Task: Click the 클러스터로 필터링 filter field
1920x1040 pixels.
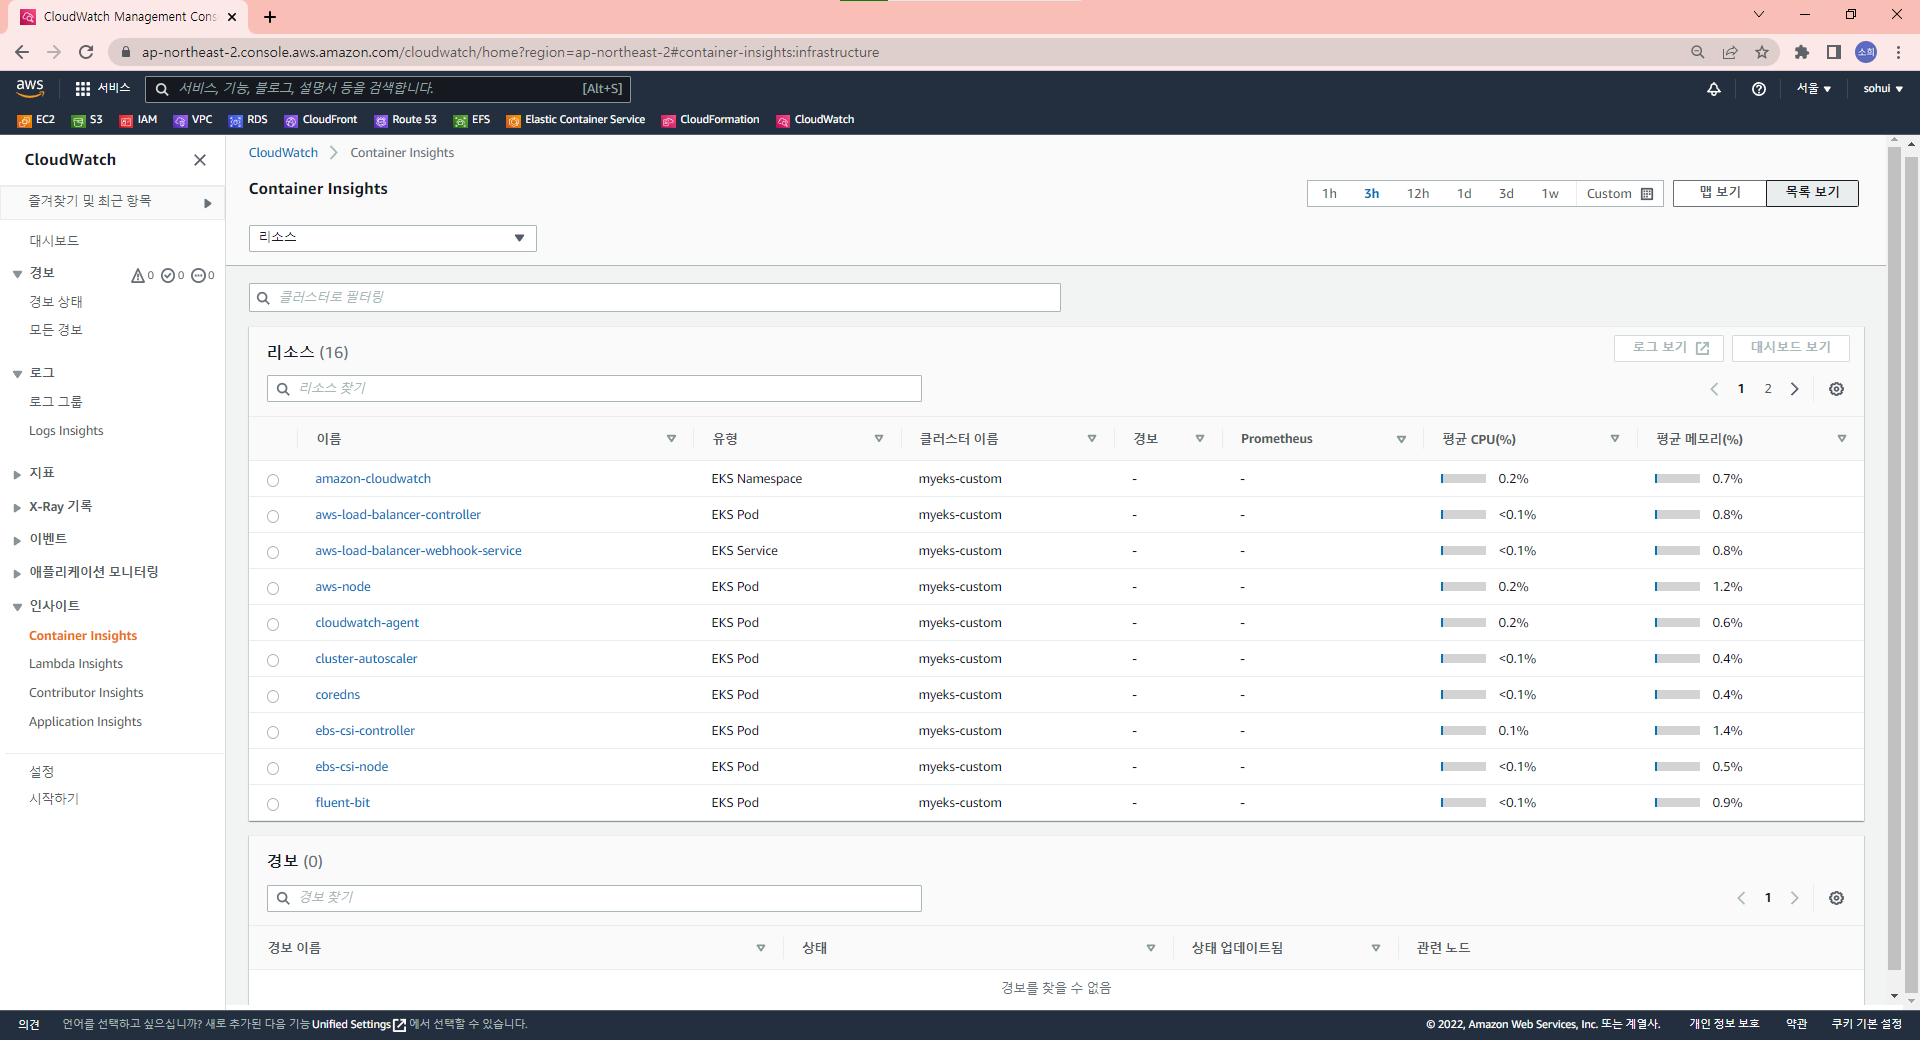Action: (x=655, y=298)
